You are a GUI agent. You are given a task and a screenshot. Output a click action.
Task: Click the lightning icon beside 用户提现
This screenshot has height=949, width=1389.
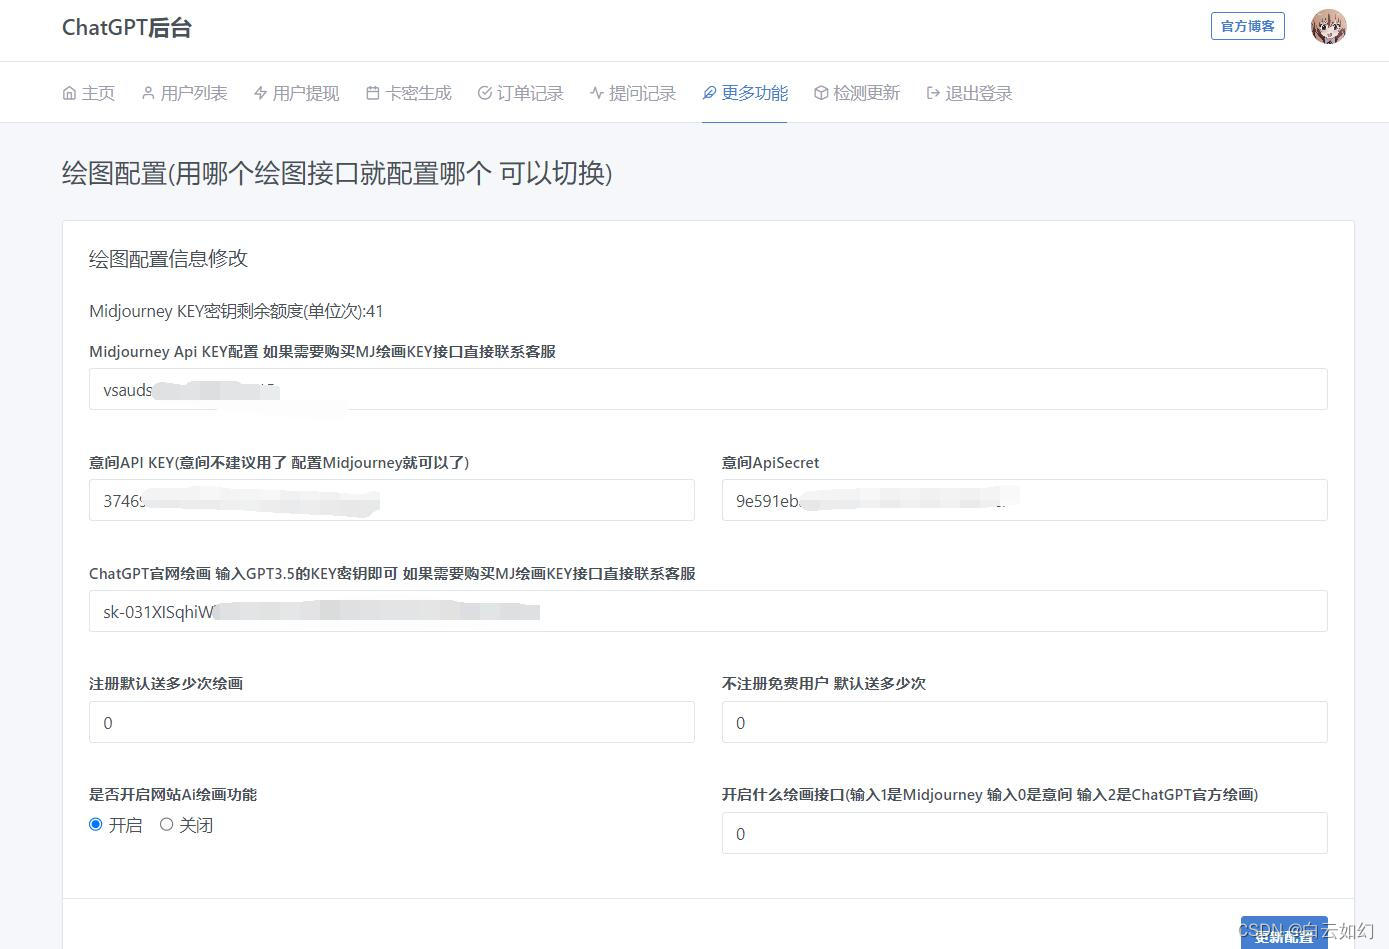coord(260,93)
